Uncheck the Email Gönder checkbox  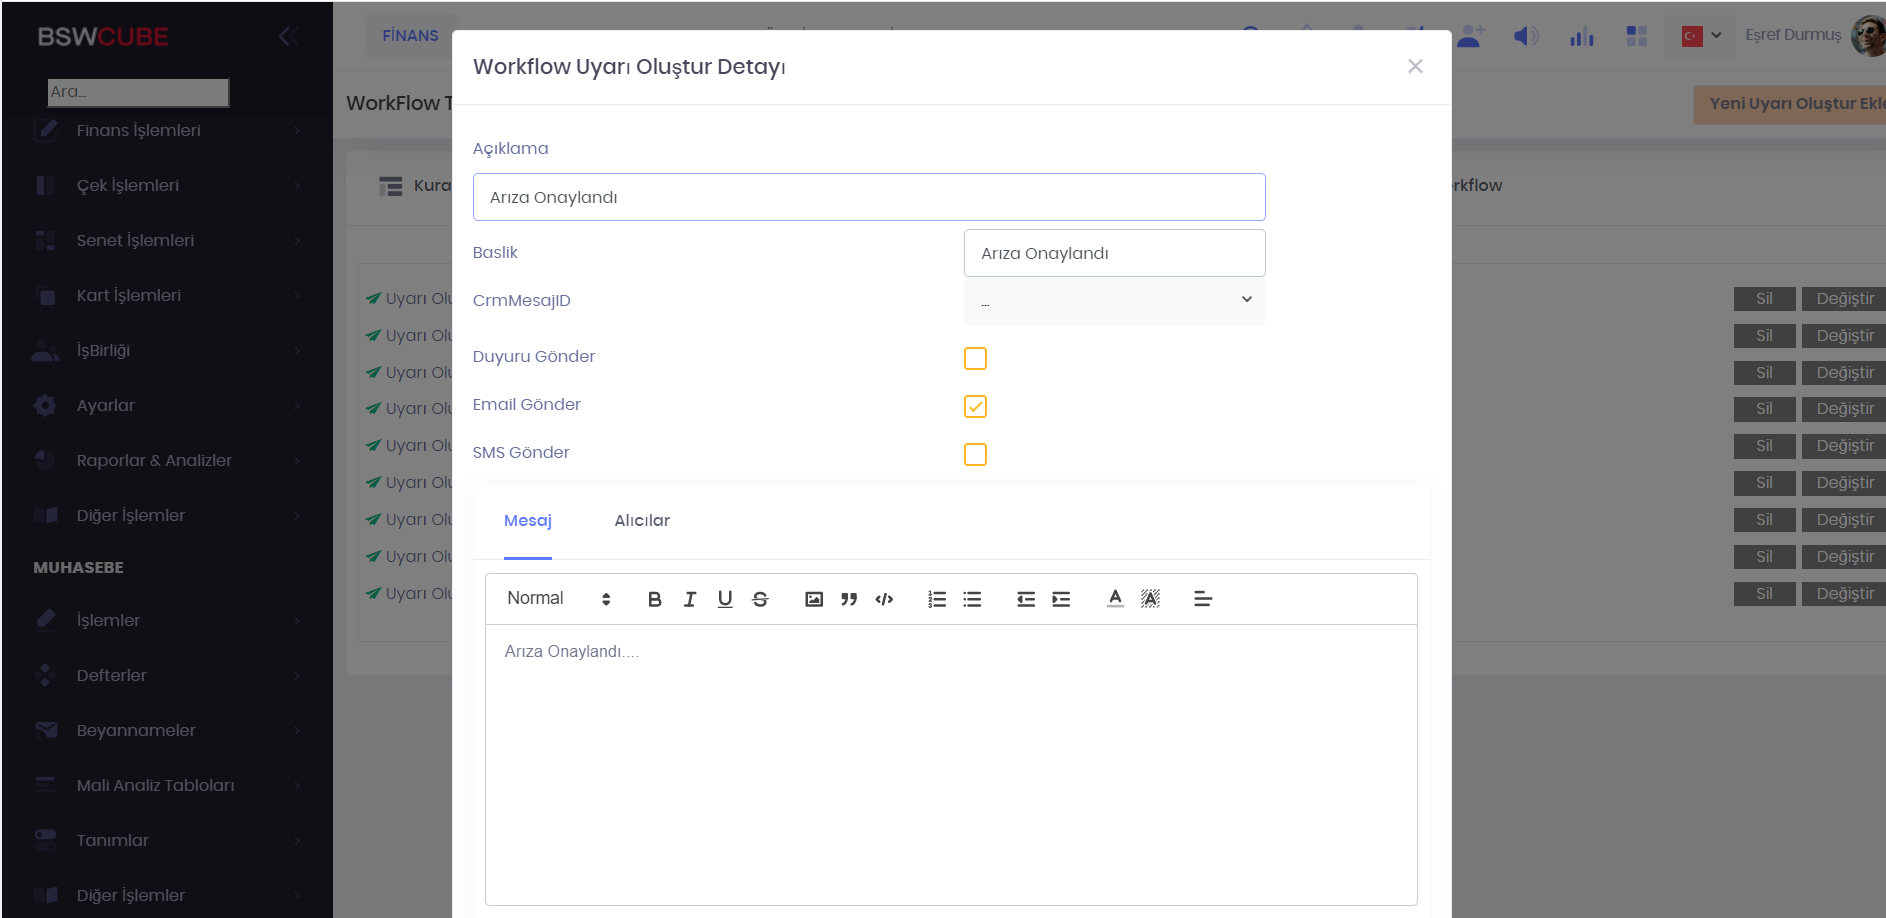tap(975, 406)
